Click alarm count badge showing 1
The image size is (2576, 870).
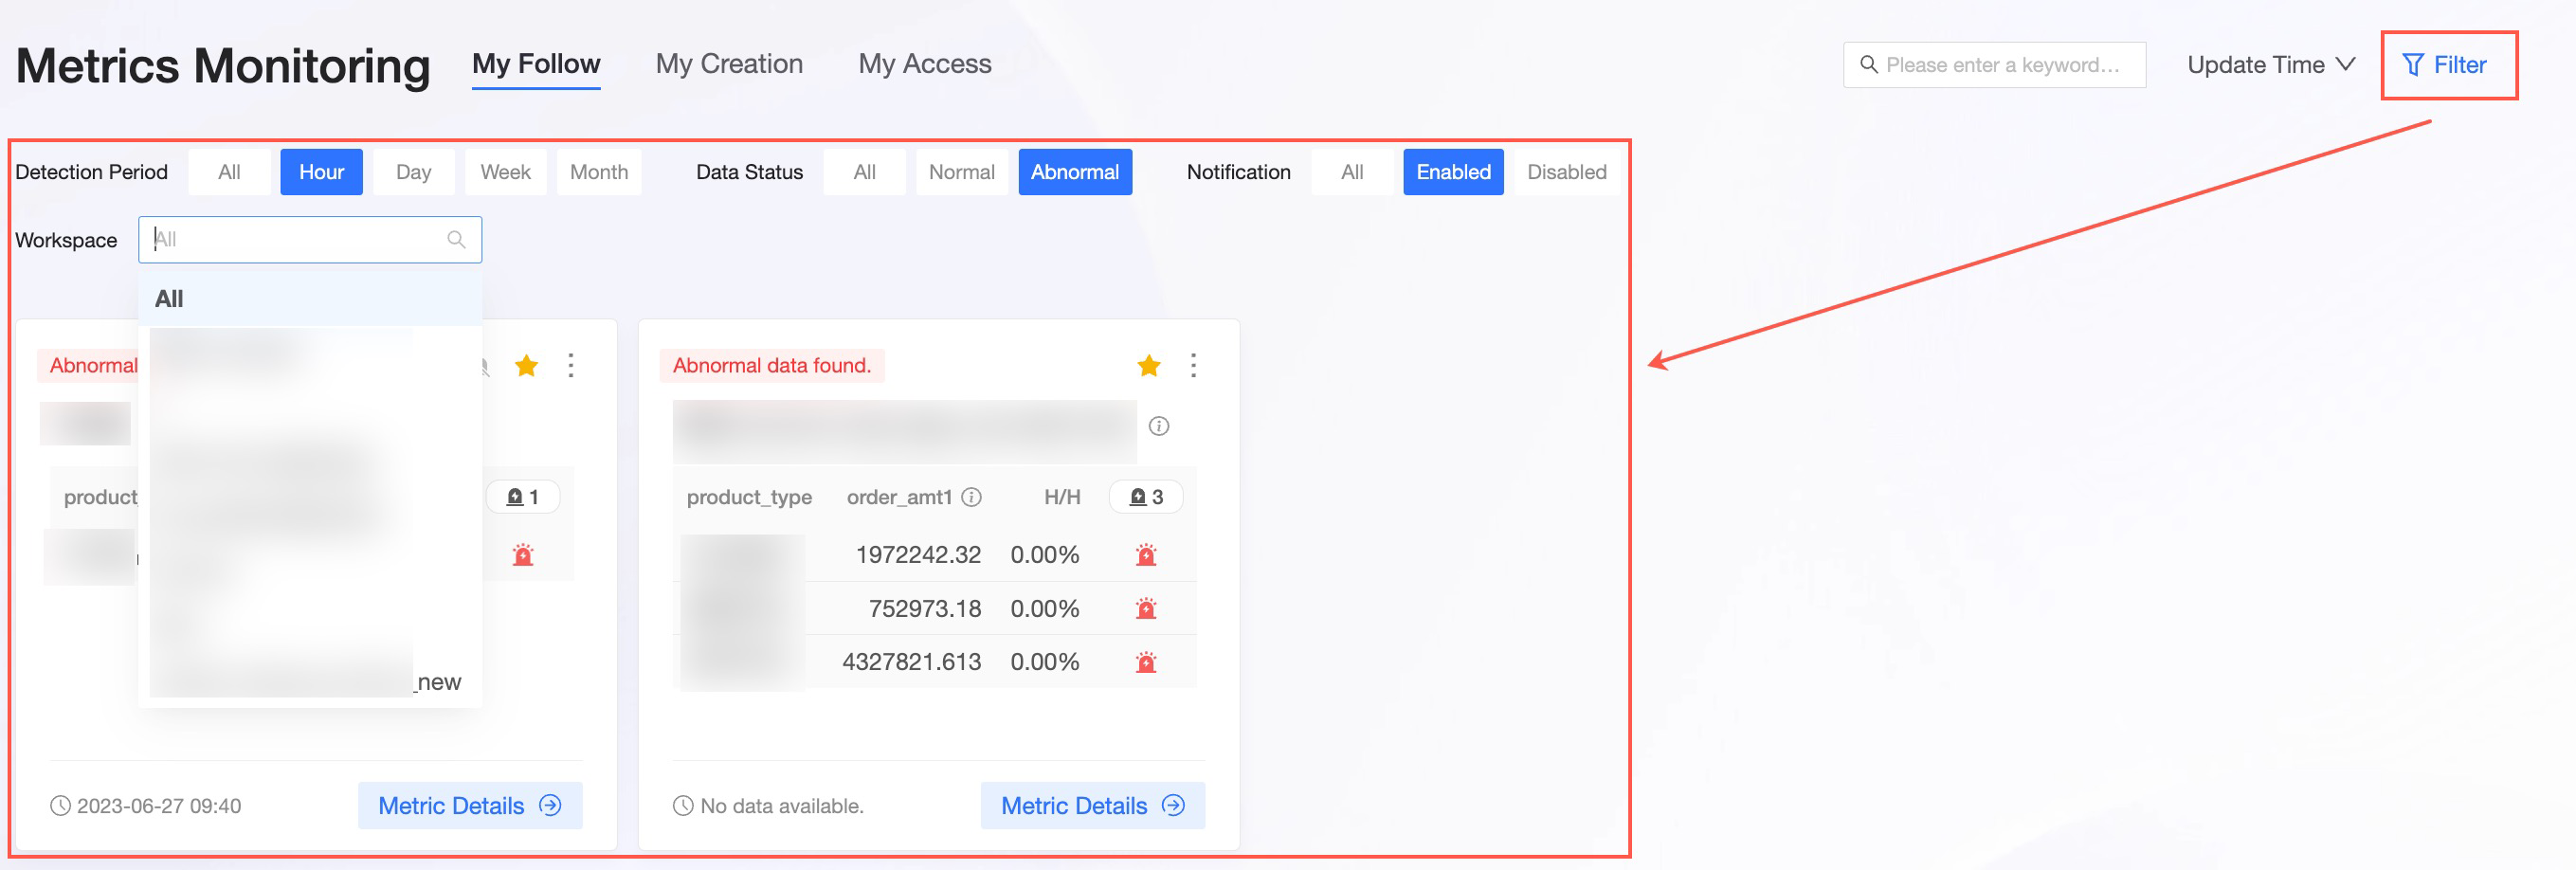click(x=523, y=497)
